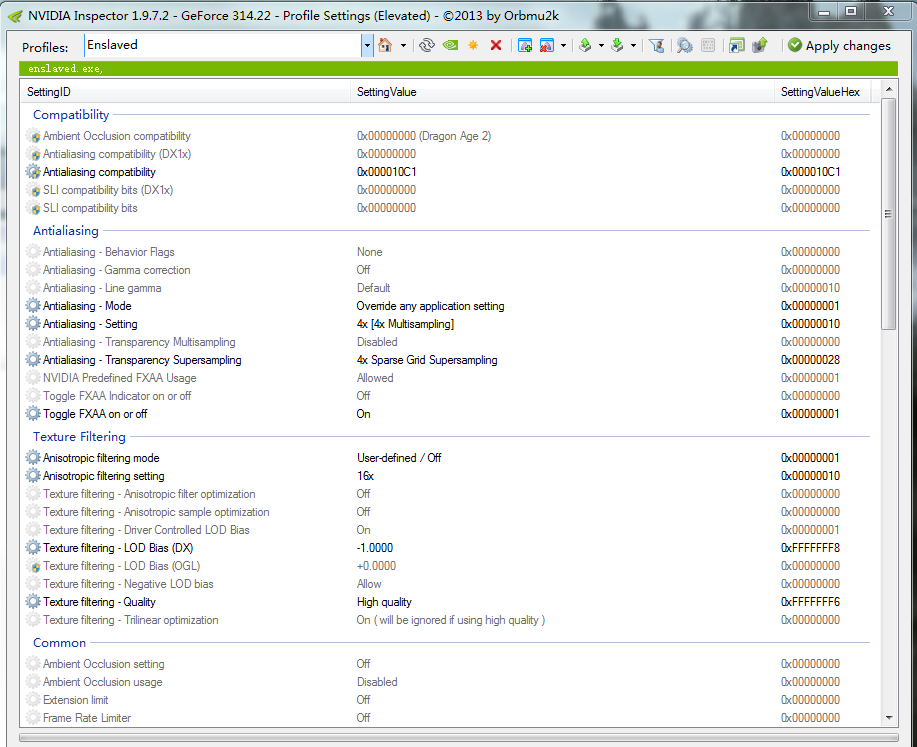Open the export profiles dropdown arrow
Screen dimensions: 917x747
point(601,46)
